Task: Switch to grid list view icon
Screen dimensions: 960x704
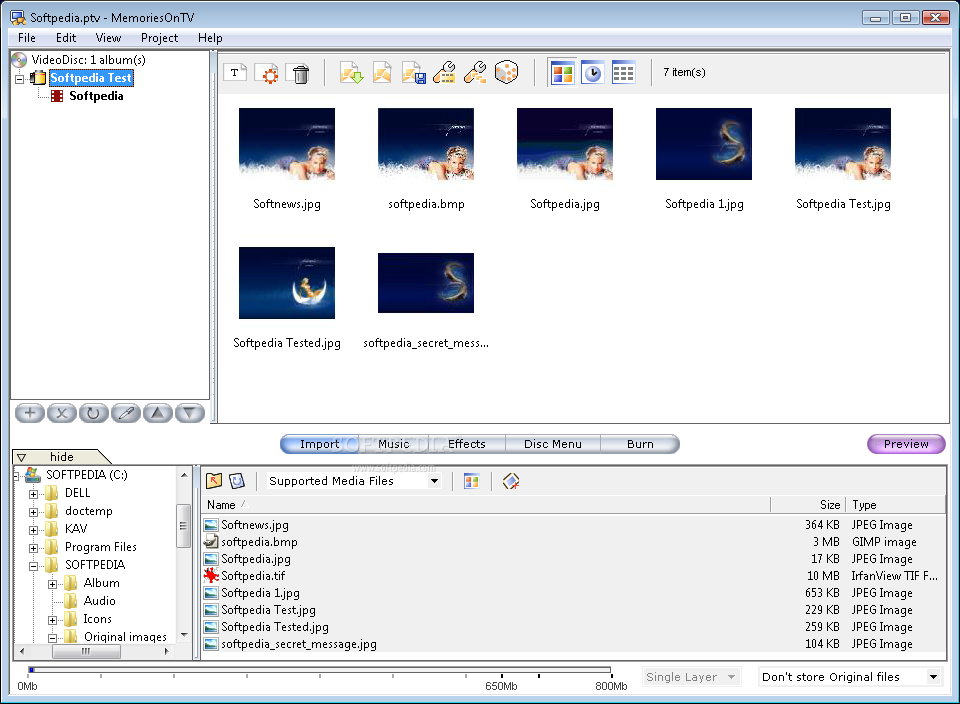Action: tap(623, 73)
